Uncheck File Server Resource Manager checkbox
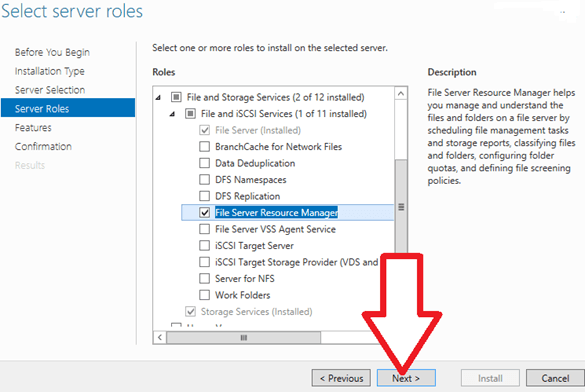The width and height of the screenshot is (585, 392). (204, 213)
